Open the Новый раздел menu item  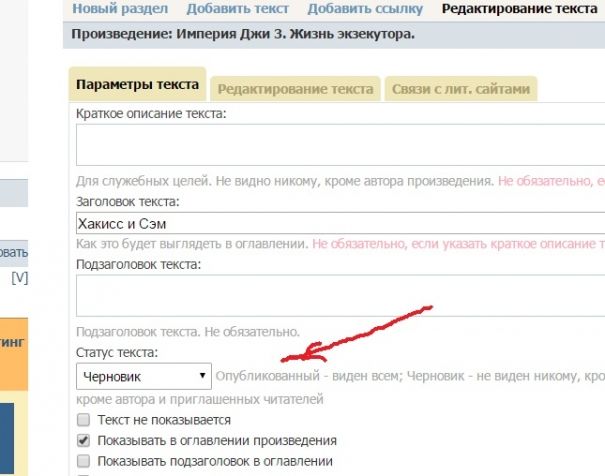tap(114, 9)
